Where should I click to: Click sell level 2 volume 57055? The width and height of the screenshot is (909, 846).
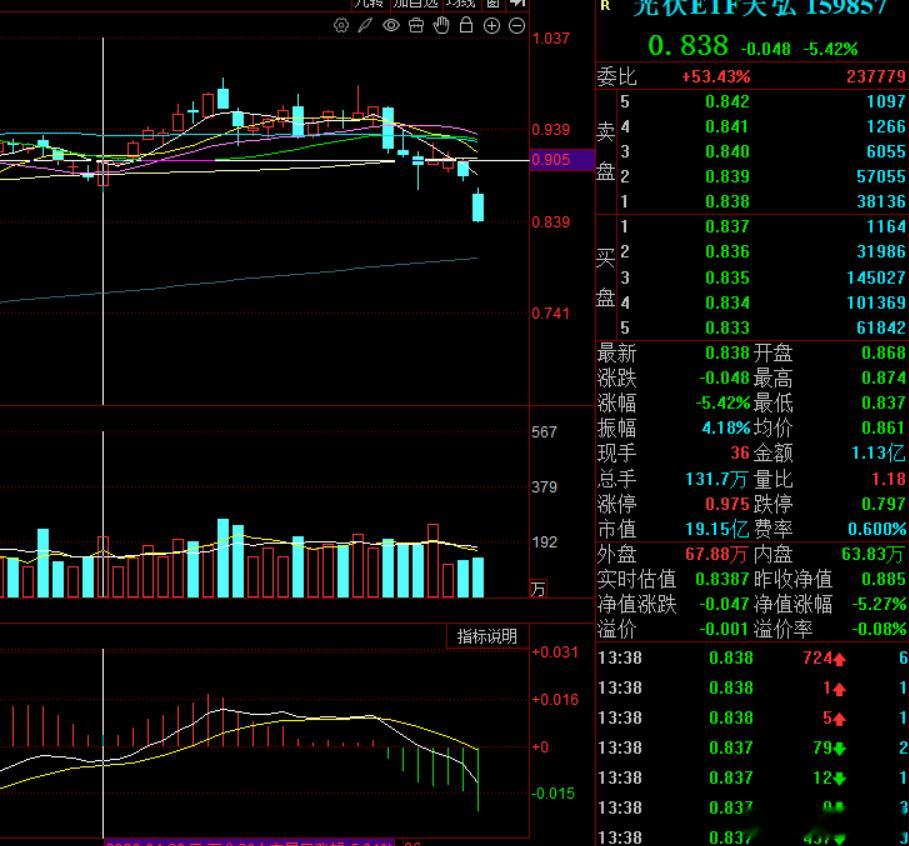pos(881,176)
